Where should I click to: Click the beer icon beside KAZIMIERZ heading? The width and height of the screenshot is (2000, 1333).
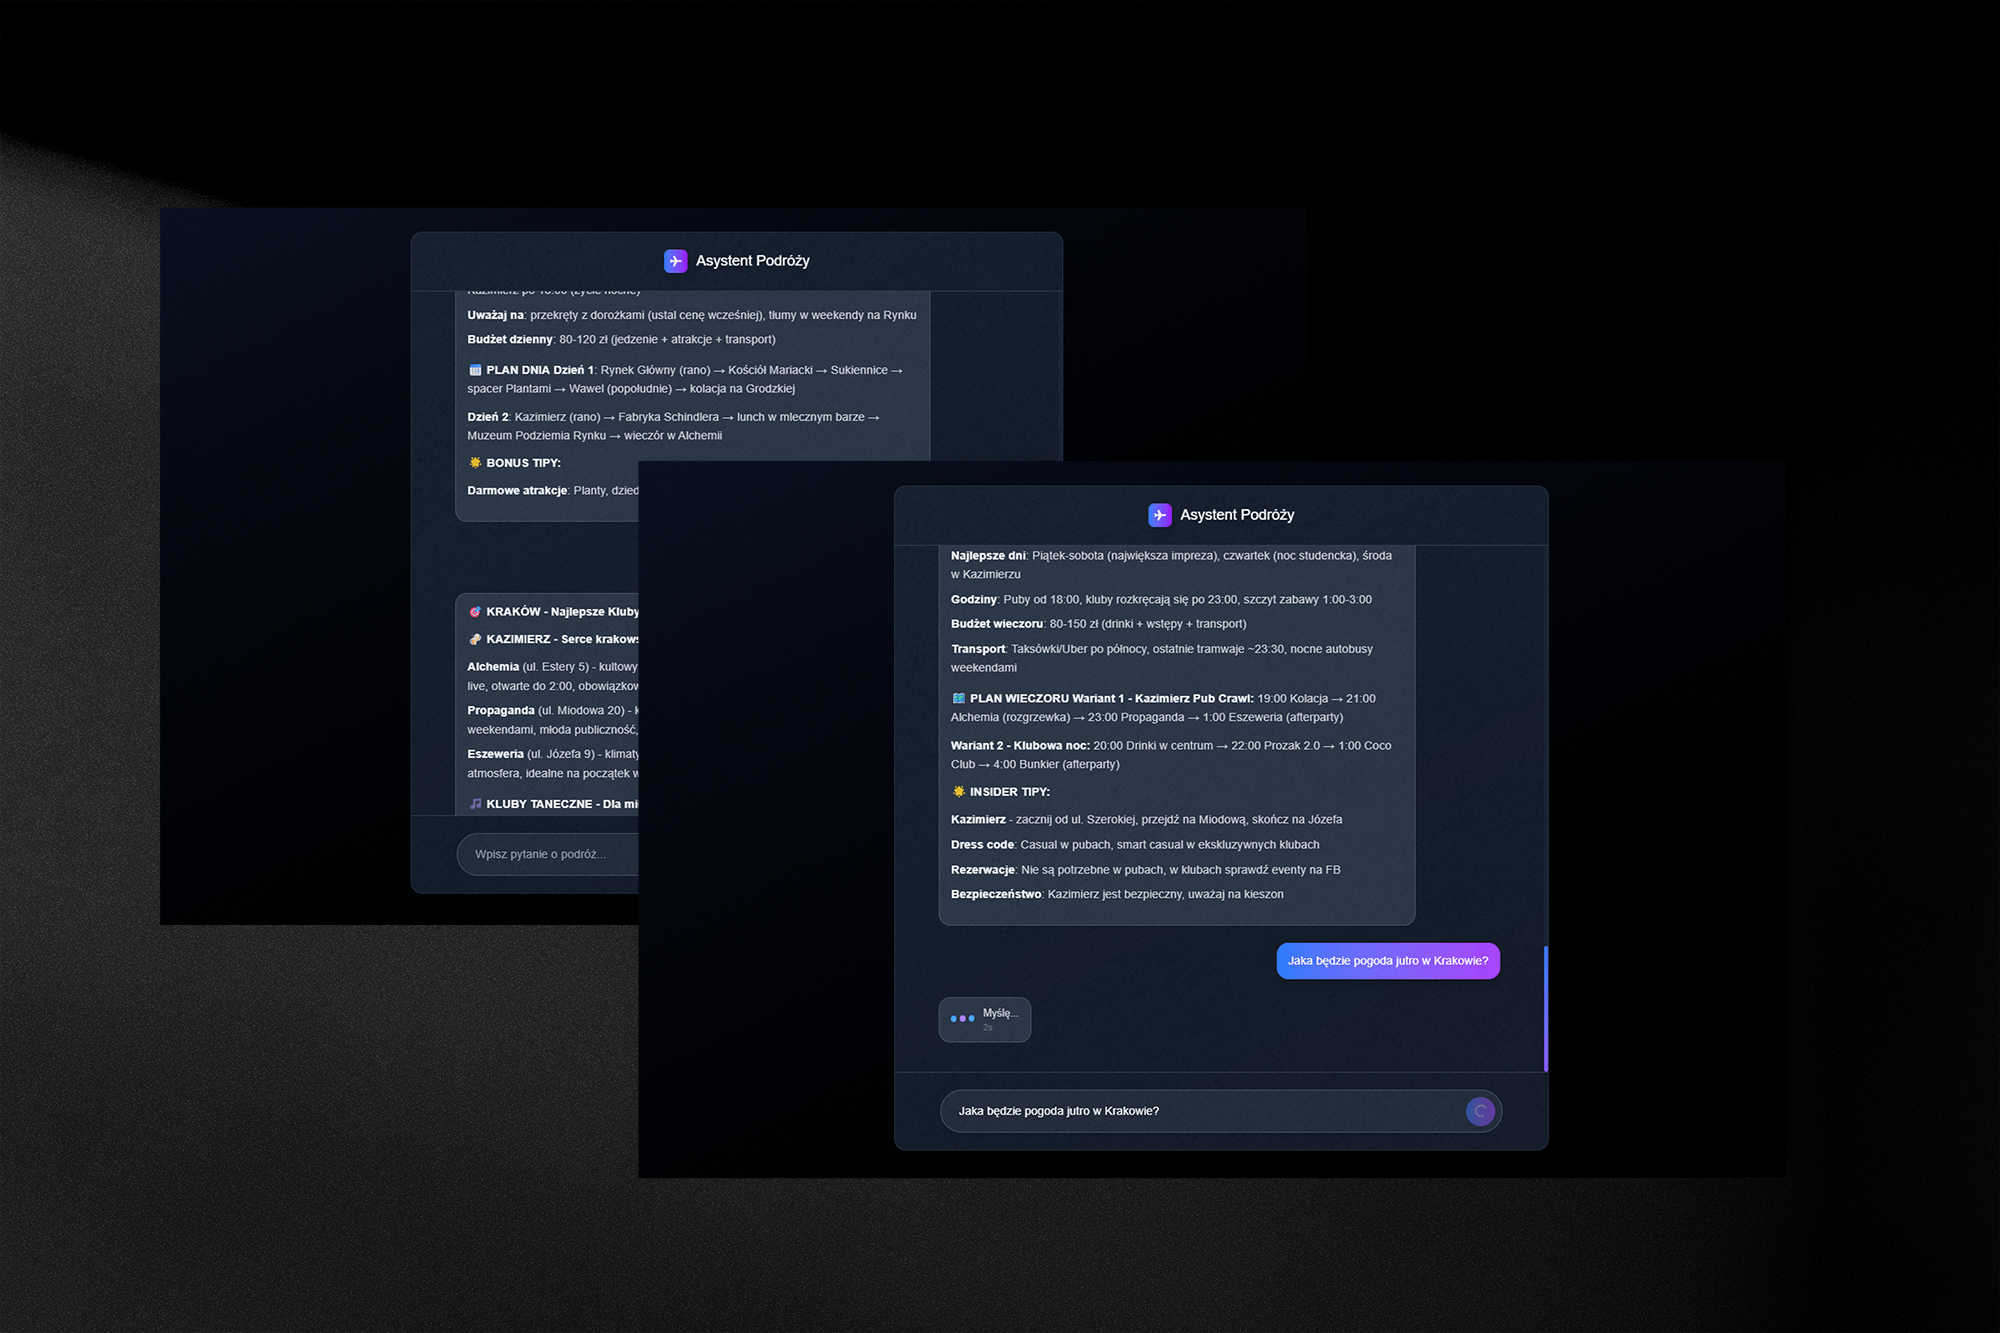click(475, 639)
